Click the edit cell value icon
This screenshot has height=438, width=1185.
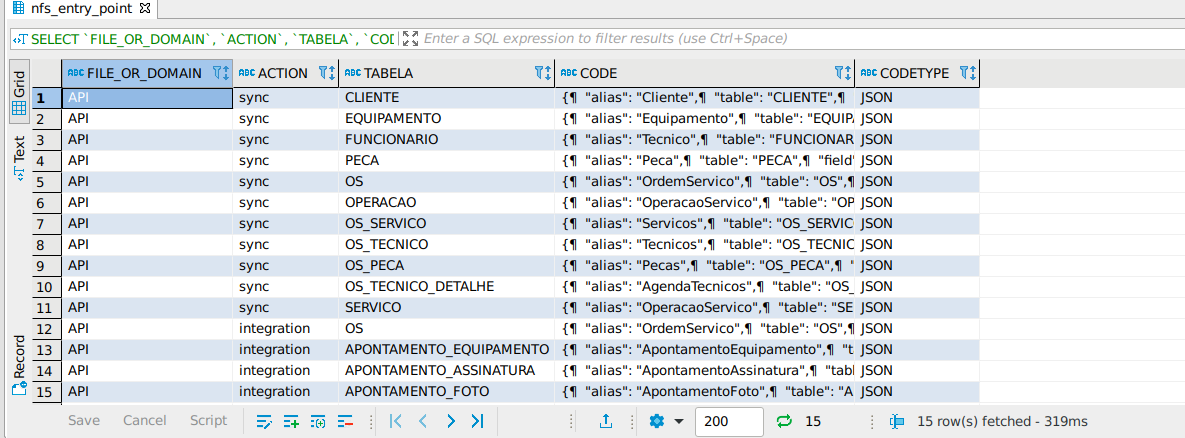point(264,421)
